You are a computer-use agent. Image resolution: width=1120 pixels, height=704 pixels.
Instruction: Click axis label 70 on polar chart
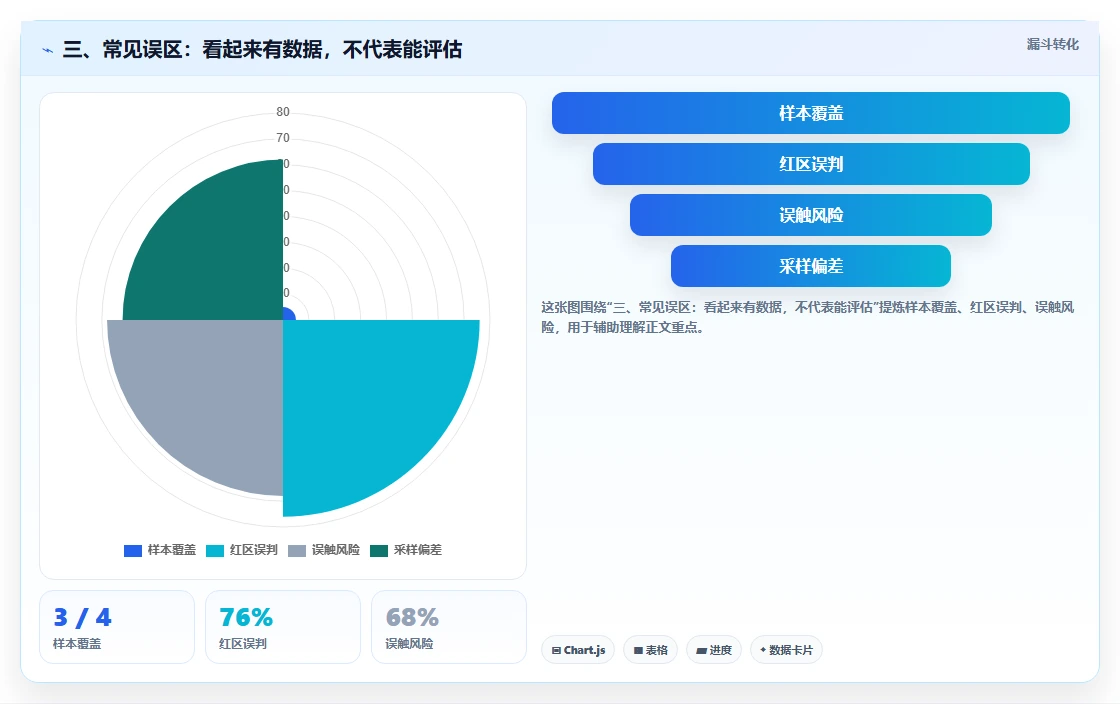tap(283, 138)
